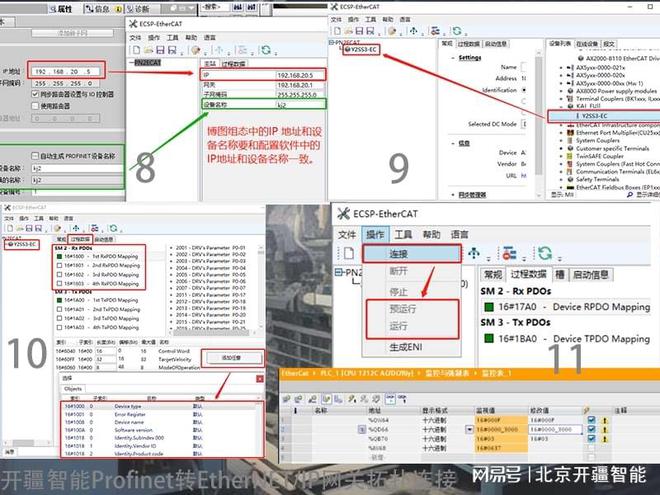660x495 pixels.
Task: Collapse the 信息 section in the device list window
Action: pos(453,144)
